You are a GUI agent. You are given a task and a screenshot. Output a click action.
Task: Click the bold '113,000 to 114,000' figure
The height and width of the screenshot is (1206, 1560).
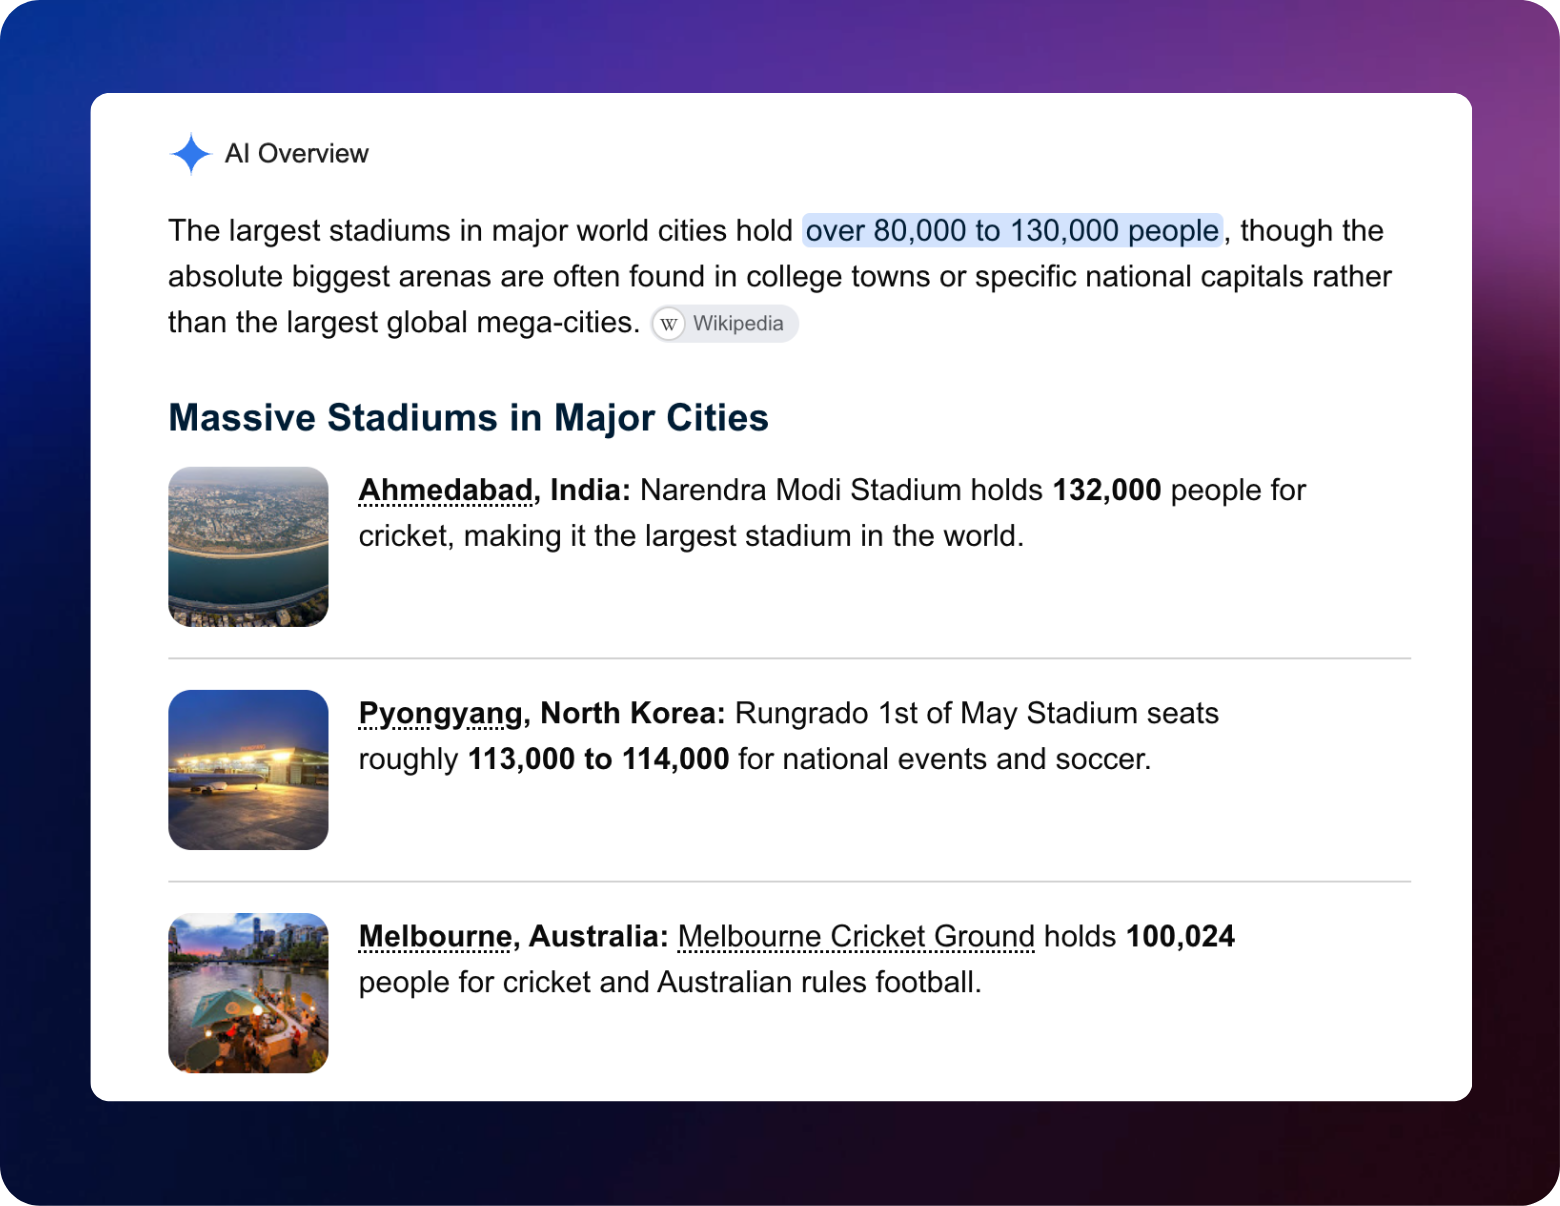(598, 759)
